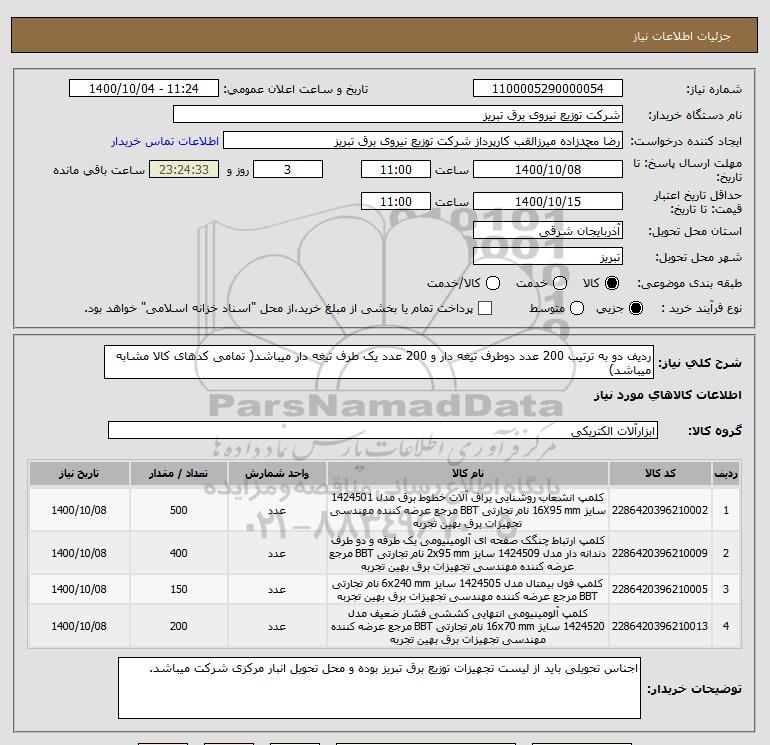Click quantity 400 in row 2
Image resolution: width=770 pixels, height=745 pixels.
click(x=178, y=553)
